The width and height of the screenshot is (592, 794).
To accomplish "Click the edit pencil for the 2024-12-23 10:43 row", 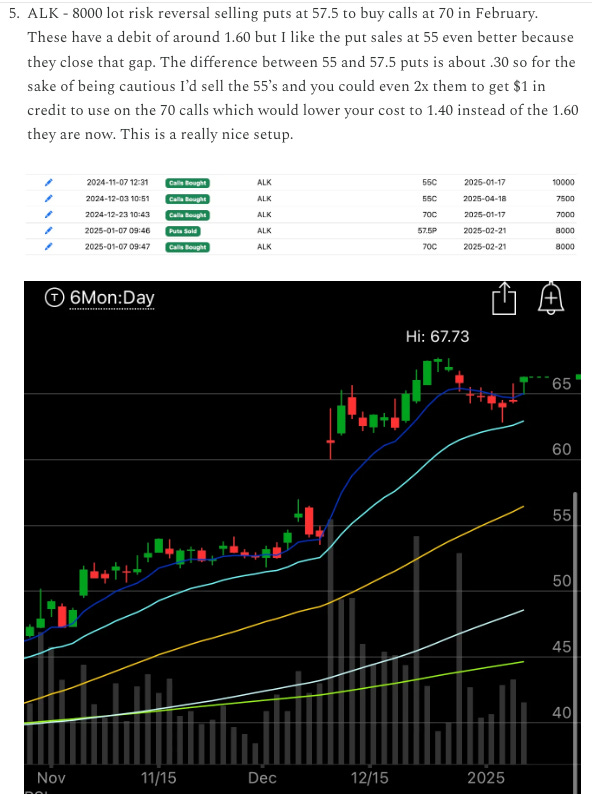I will [x=49, y=215].
